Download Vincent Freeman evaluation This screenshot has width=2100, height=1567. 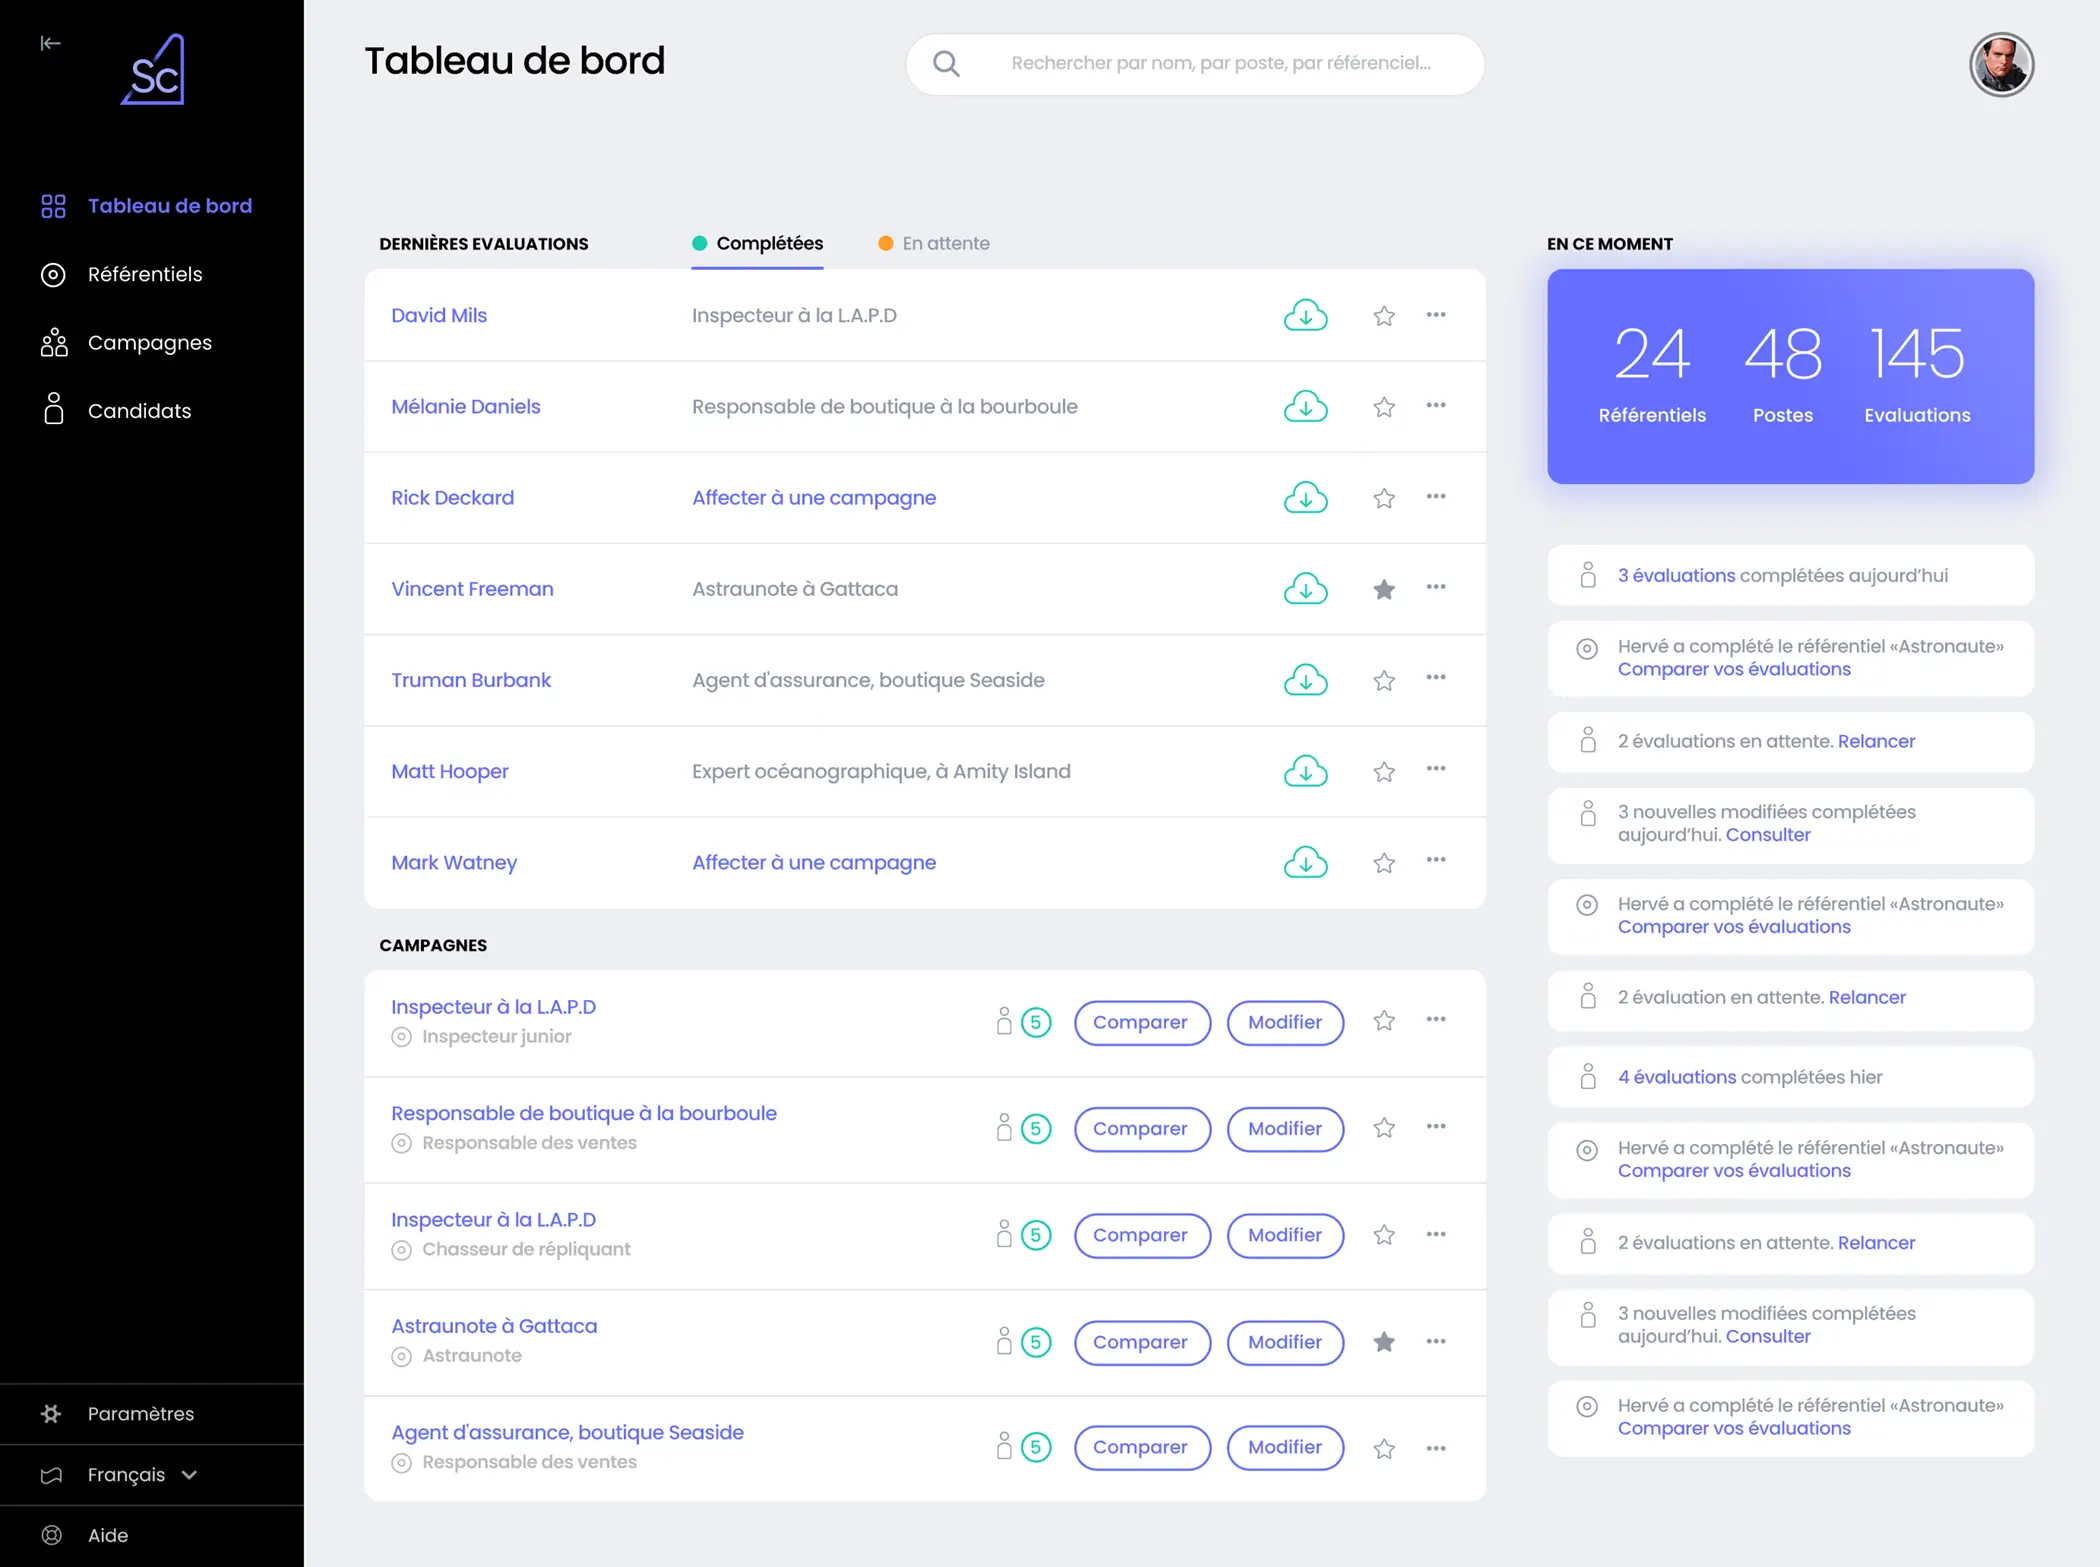[x=1305, y=588]
